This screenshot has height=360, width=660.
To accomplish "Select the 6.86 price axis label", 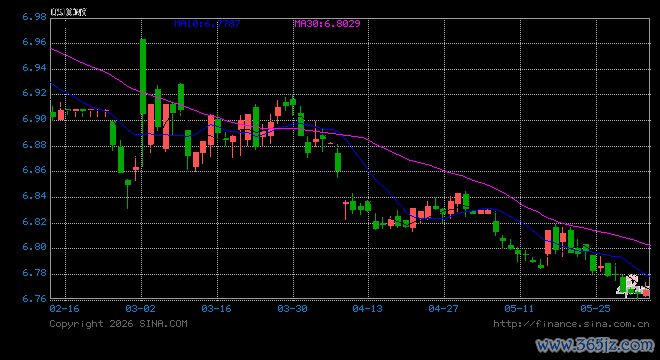I will point(35,170).
